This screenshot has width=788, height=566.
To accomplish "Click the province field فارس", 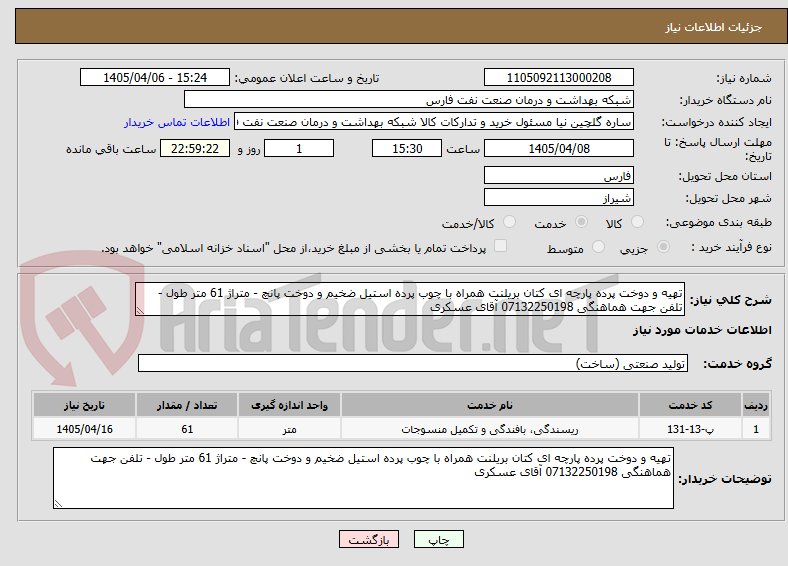I will coord(558,175).
